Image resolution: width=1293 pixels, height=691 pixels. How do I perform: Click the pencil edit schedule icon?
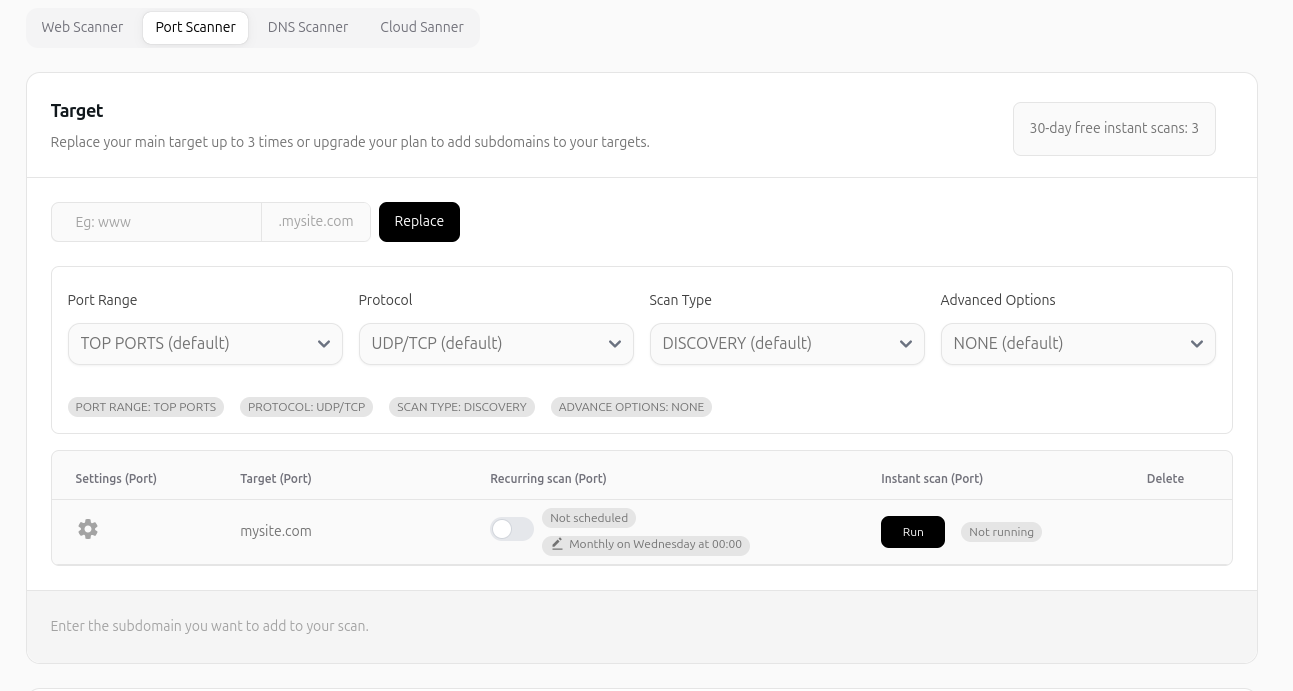(558, 544)
